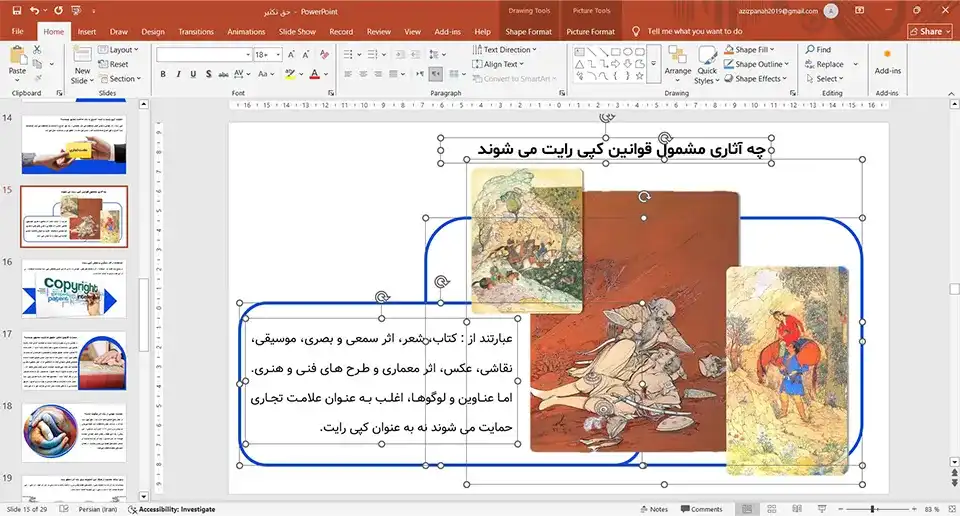Click the yellow text highlight color button
Screen dimensions: 960x516
(290, 74)
